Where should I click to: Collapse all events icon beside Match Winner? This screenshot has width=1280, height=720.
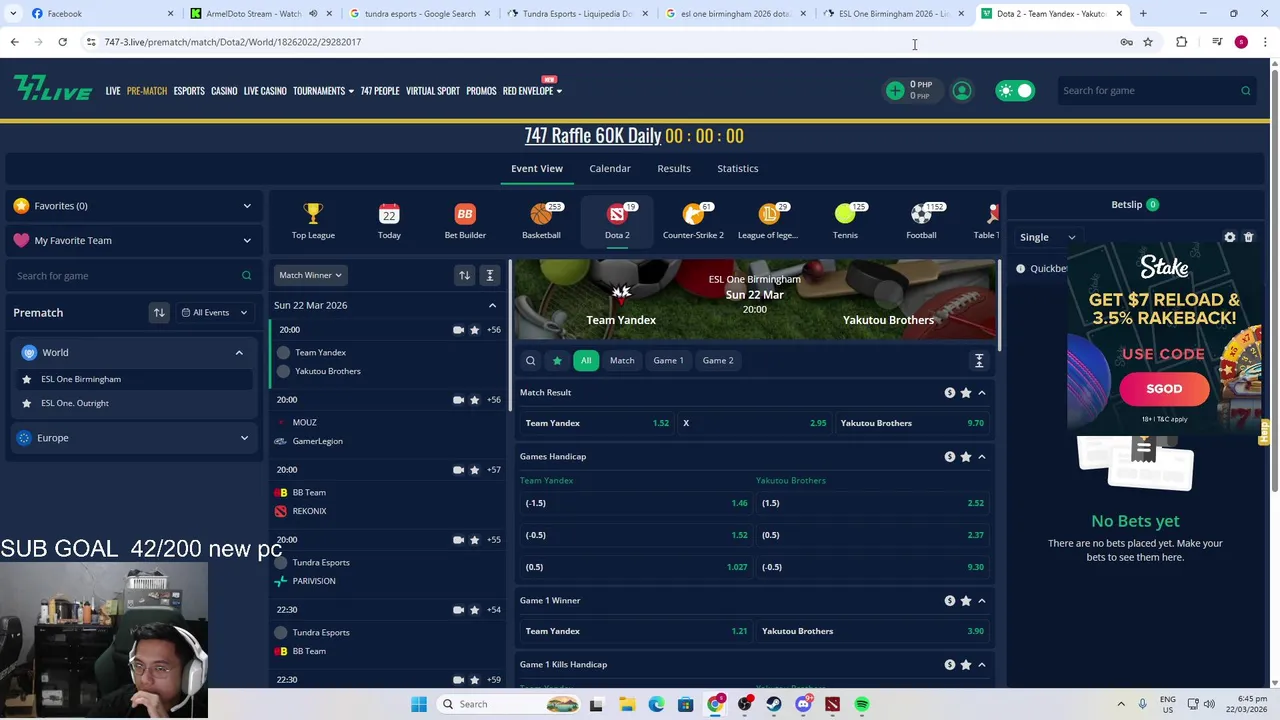pyautogui.click(x=490, y=275)
